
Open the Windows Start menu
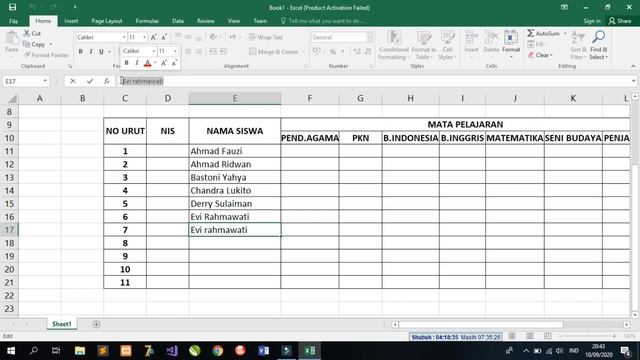pyautogui.click(x=11, y=351)
